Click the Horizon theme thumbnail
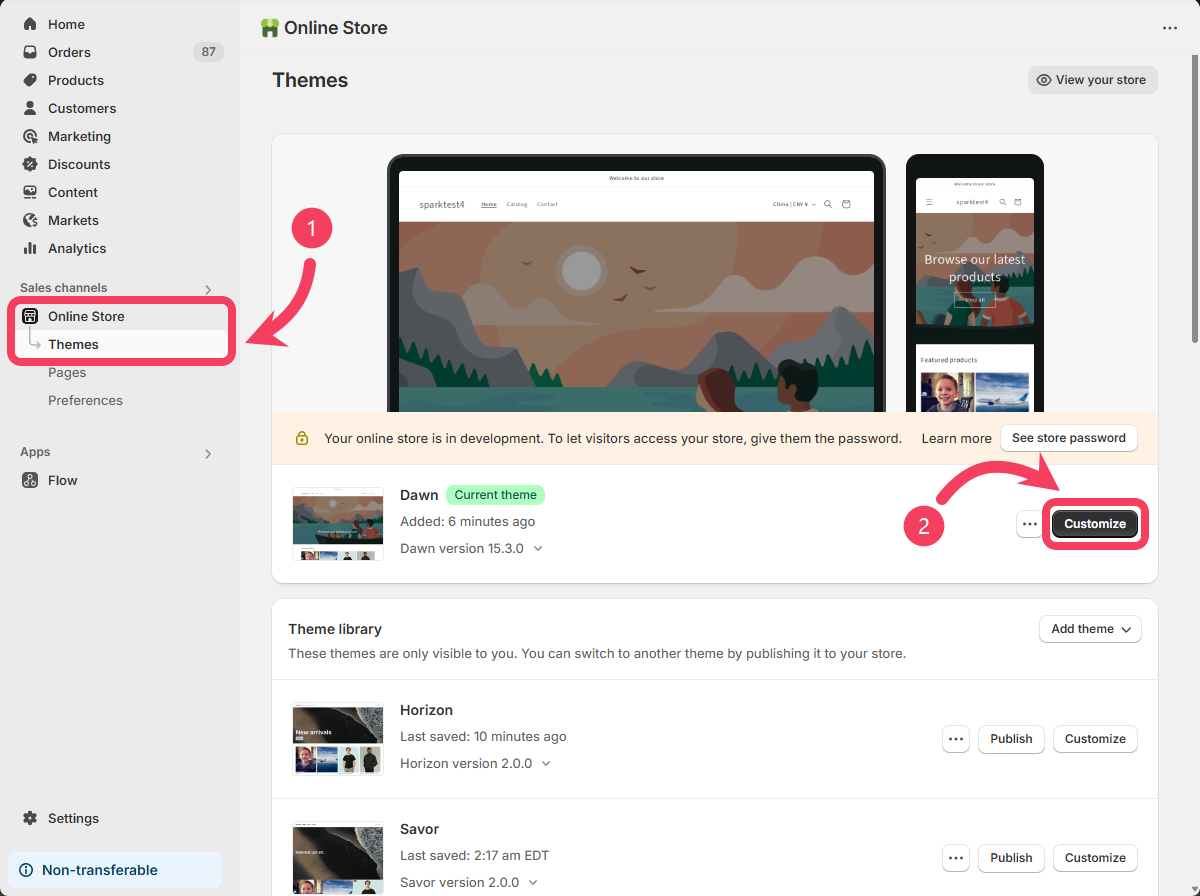Image resolution: width=1200 pixels, height=896 pixels. click(338, 739)
